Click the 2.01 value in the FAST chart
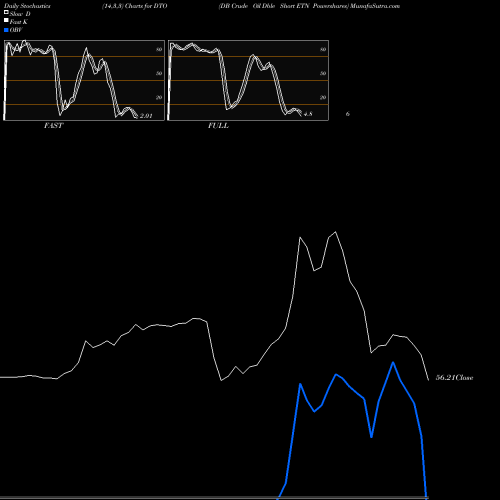The width and height of the screenshot is (500, 500). tap(146, 116)
